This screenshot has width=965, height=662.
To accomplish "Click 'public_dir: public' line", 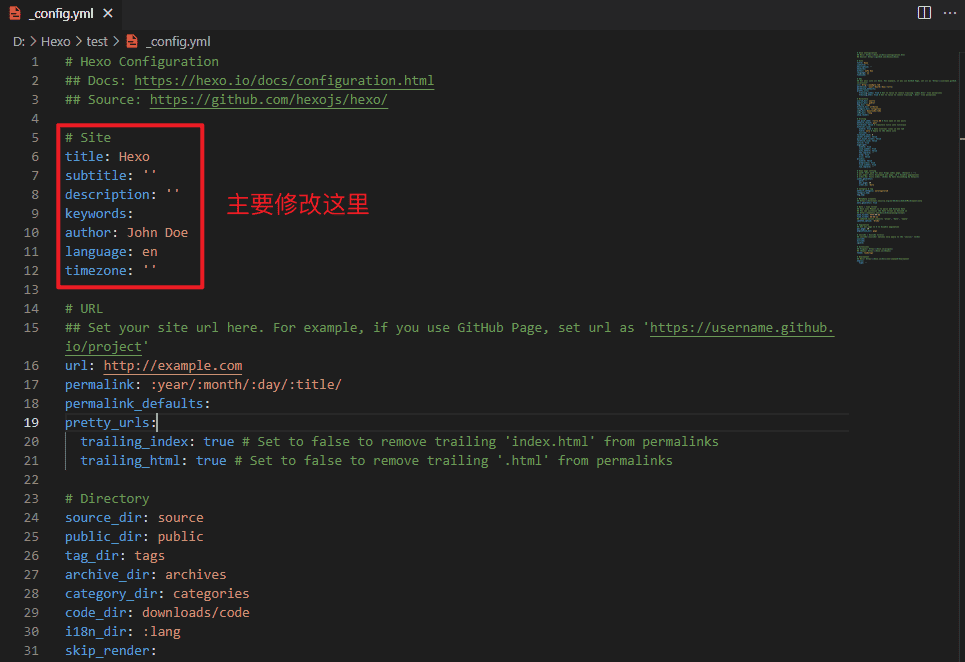I will 134,536.
